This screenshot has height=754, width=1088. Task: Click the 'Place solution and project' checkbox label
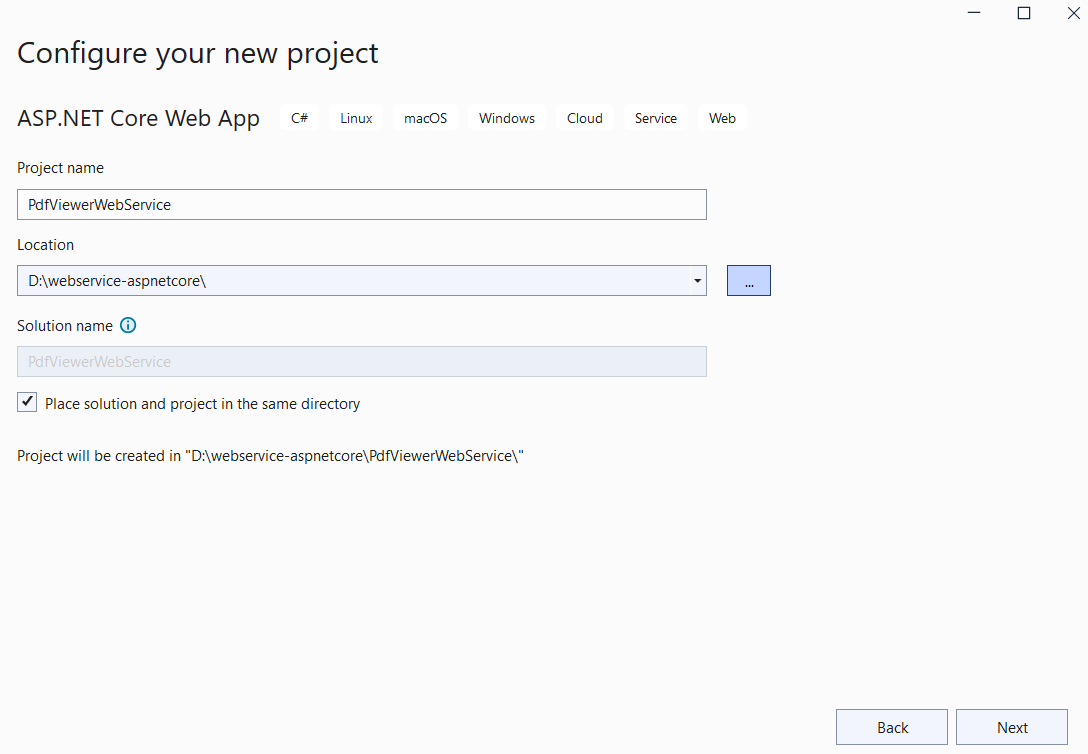click(202, 404)
